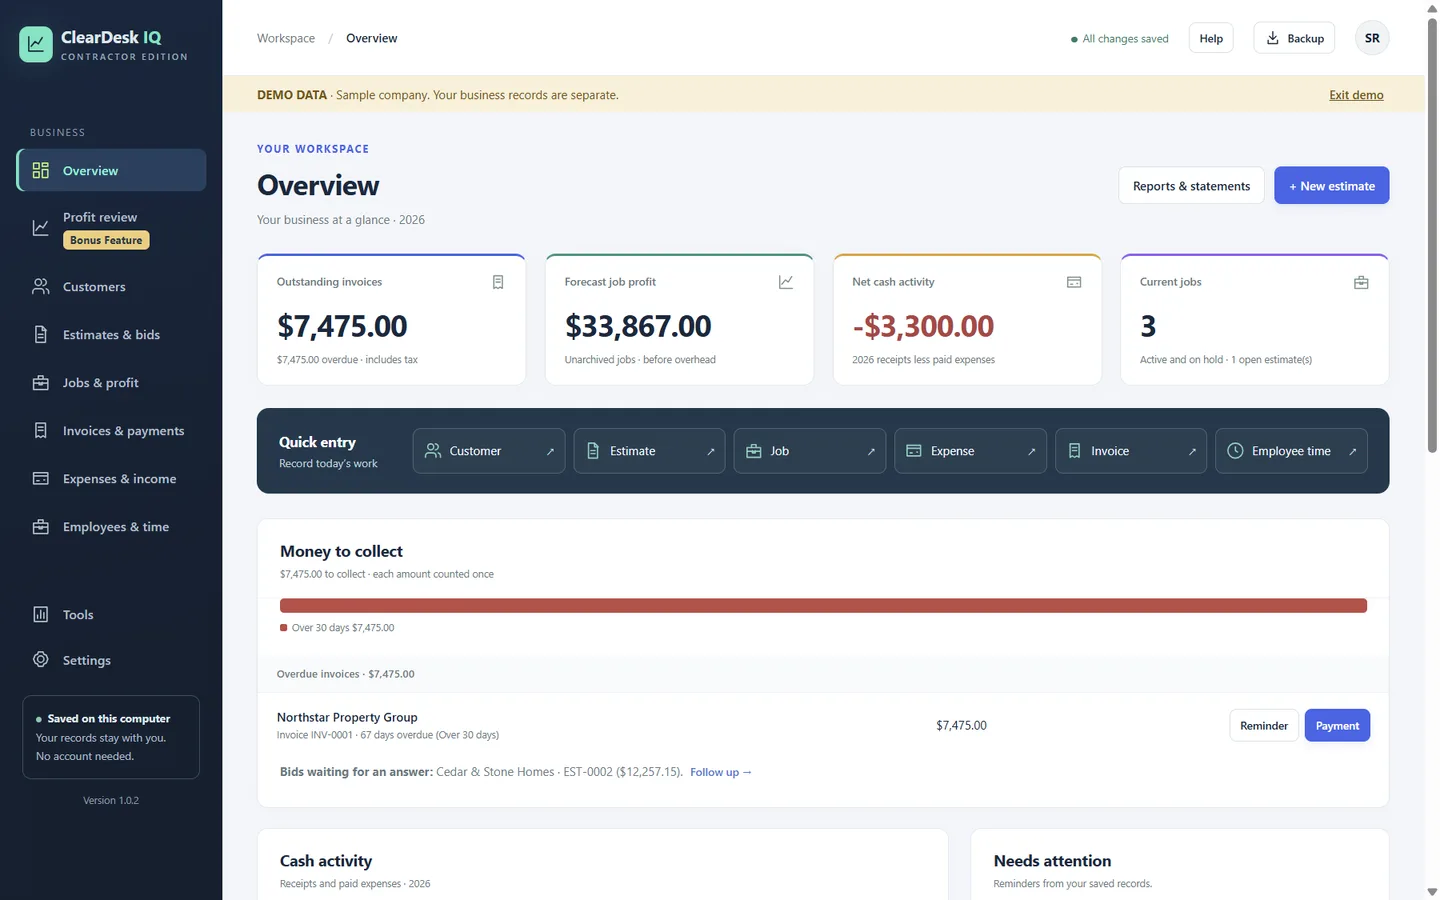This screenshot has width=1440, height=900.
Task: Click the Exit demo link
Action: click(x=1356, y=95)
